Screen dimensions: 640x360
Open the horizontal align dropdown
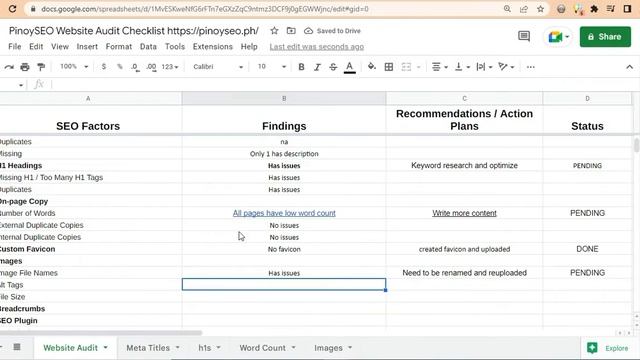(440, 67)
